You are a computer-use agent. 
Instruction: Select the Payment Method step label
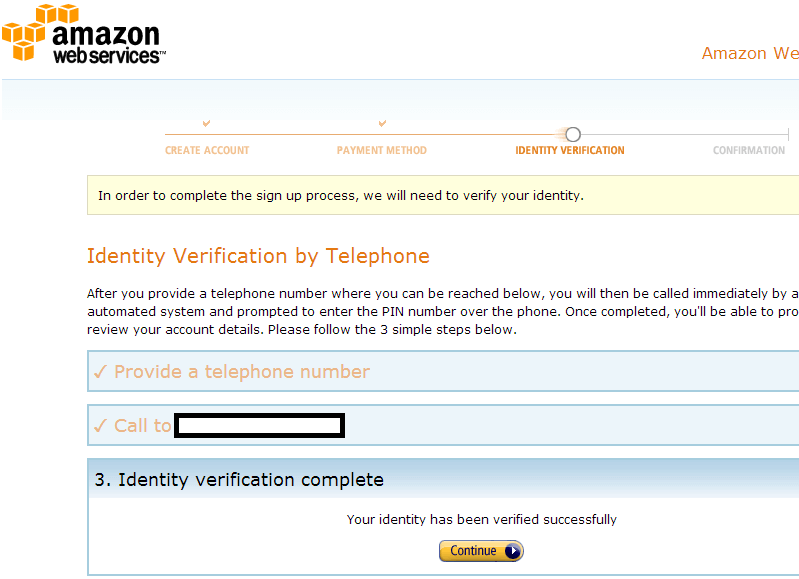[382, 151]
